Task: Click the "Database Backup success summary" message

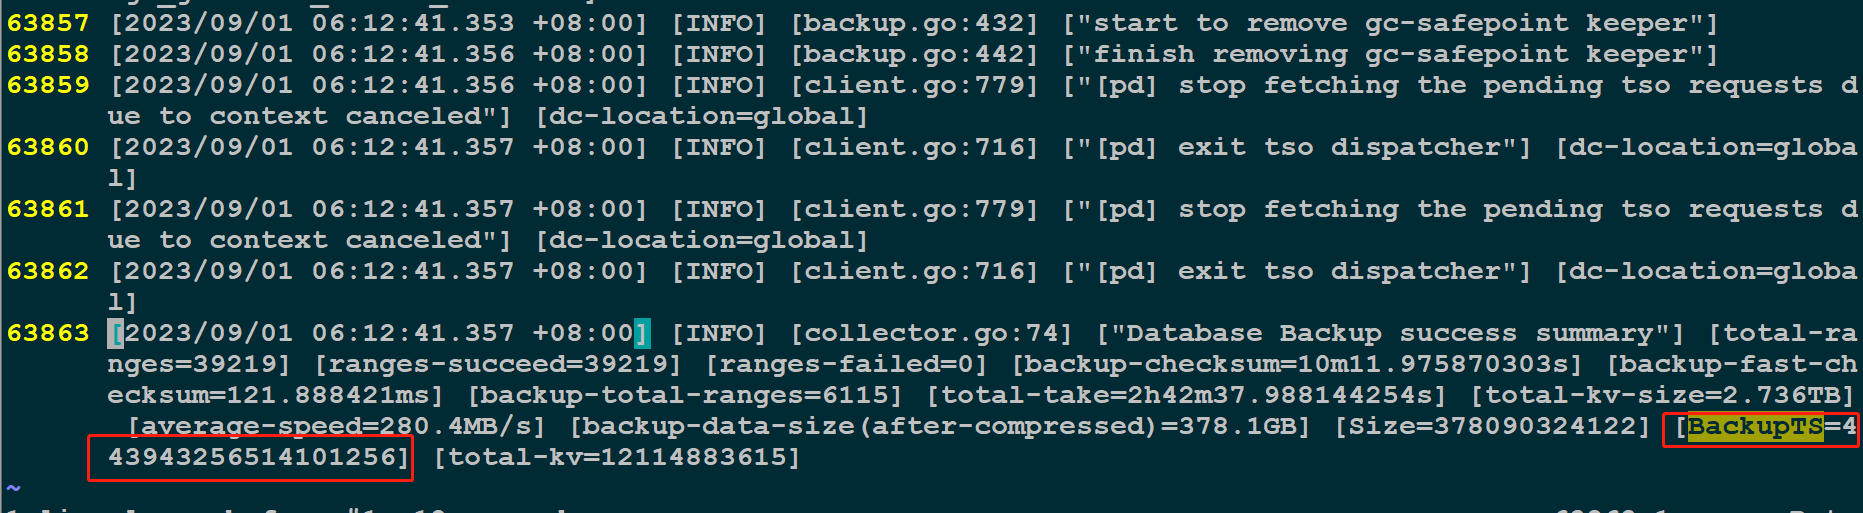Action: [x=1390, y=333]
